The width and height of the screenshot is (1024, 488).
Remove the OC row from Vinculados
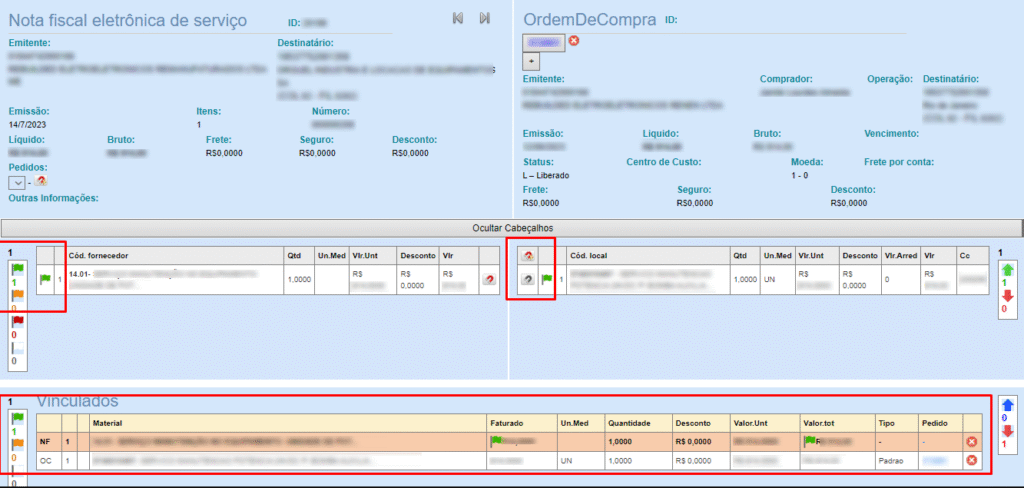click(x=972, y=460)
